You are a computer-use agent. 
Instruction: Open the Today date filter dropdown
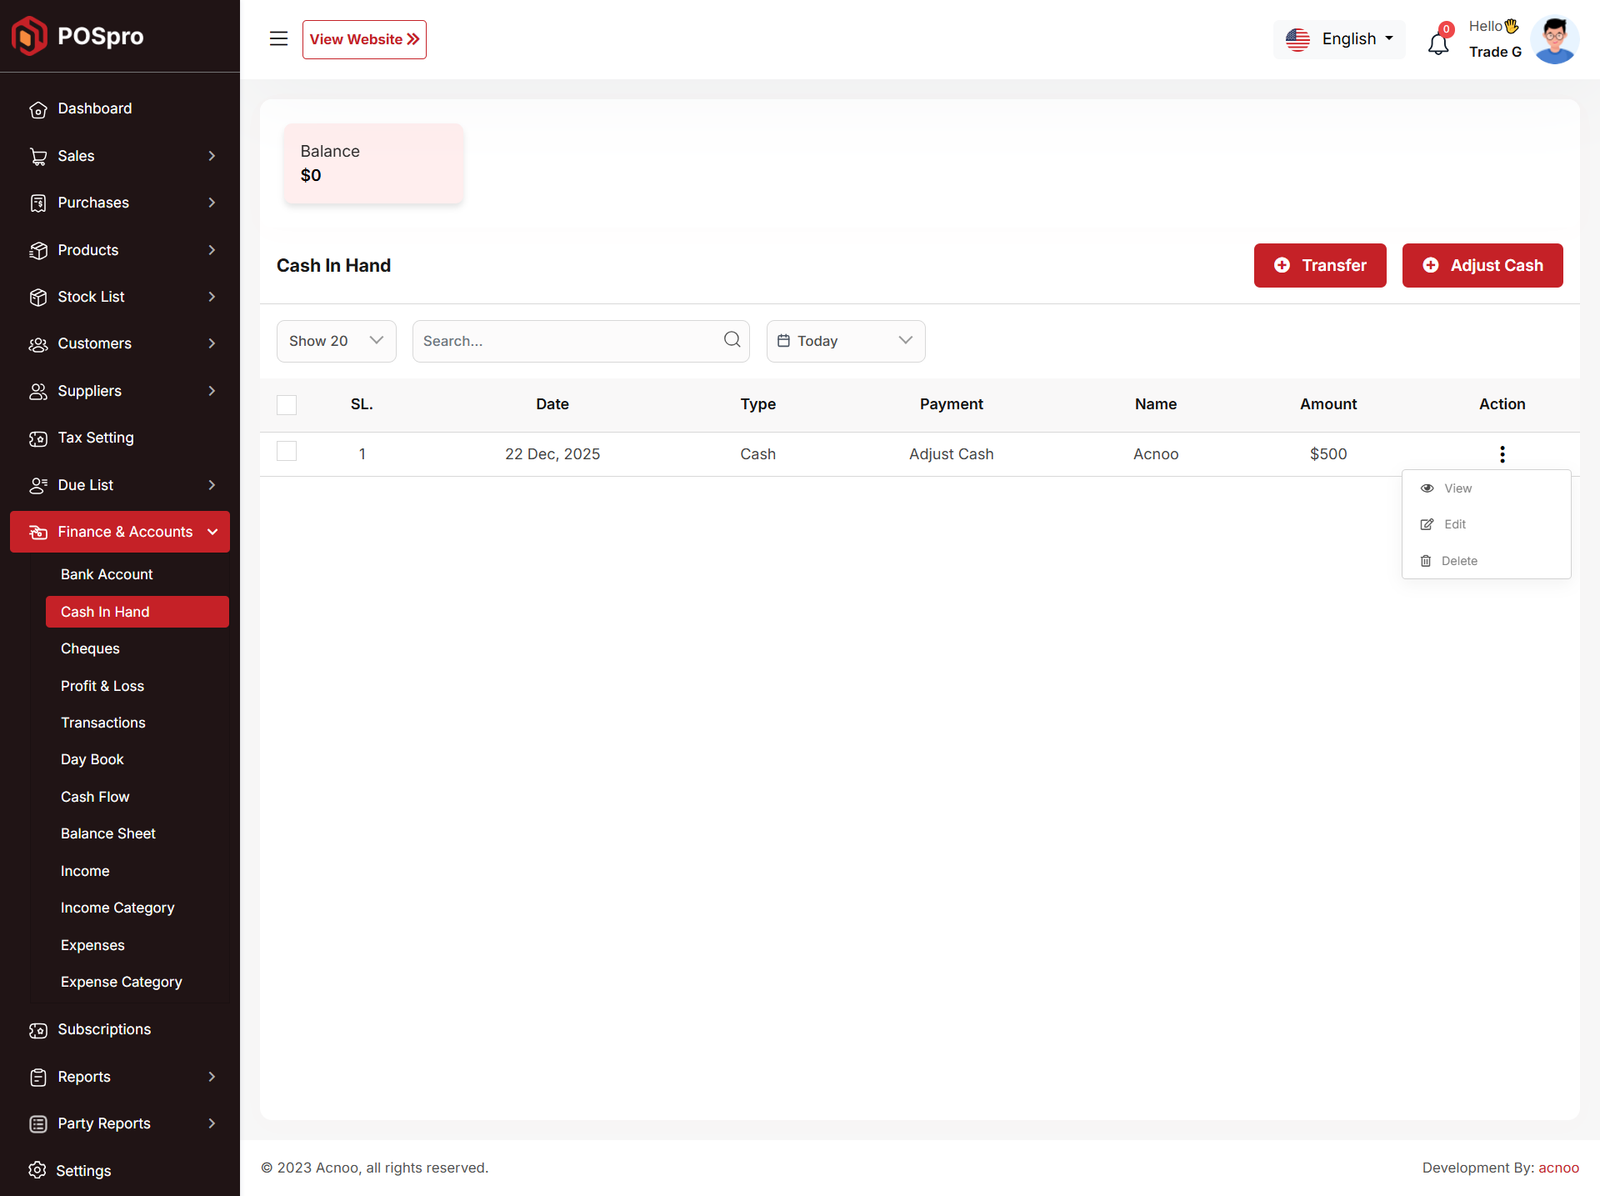[845, 341]
